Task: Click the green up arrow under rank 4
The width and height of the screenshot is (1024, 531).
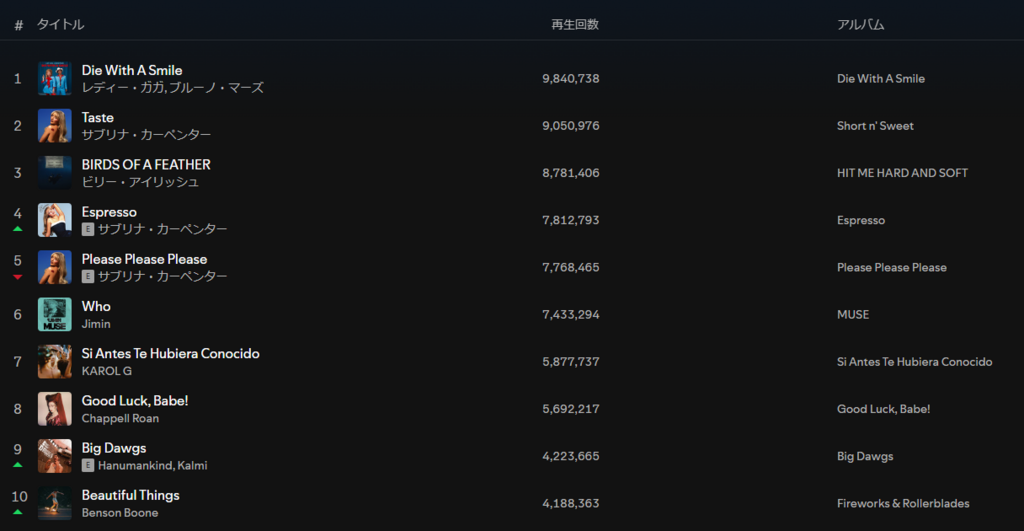Action: [x=18, y=229]
